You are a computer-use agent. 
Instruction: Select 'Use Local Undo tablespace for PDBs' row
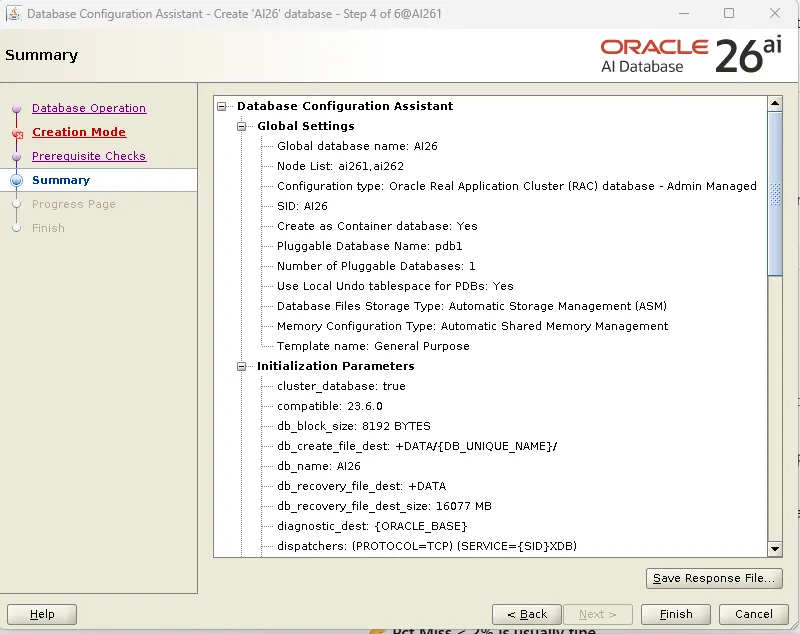click(395, 286)
